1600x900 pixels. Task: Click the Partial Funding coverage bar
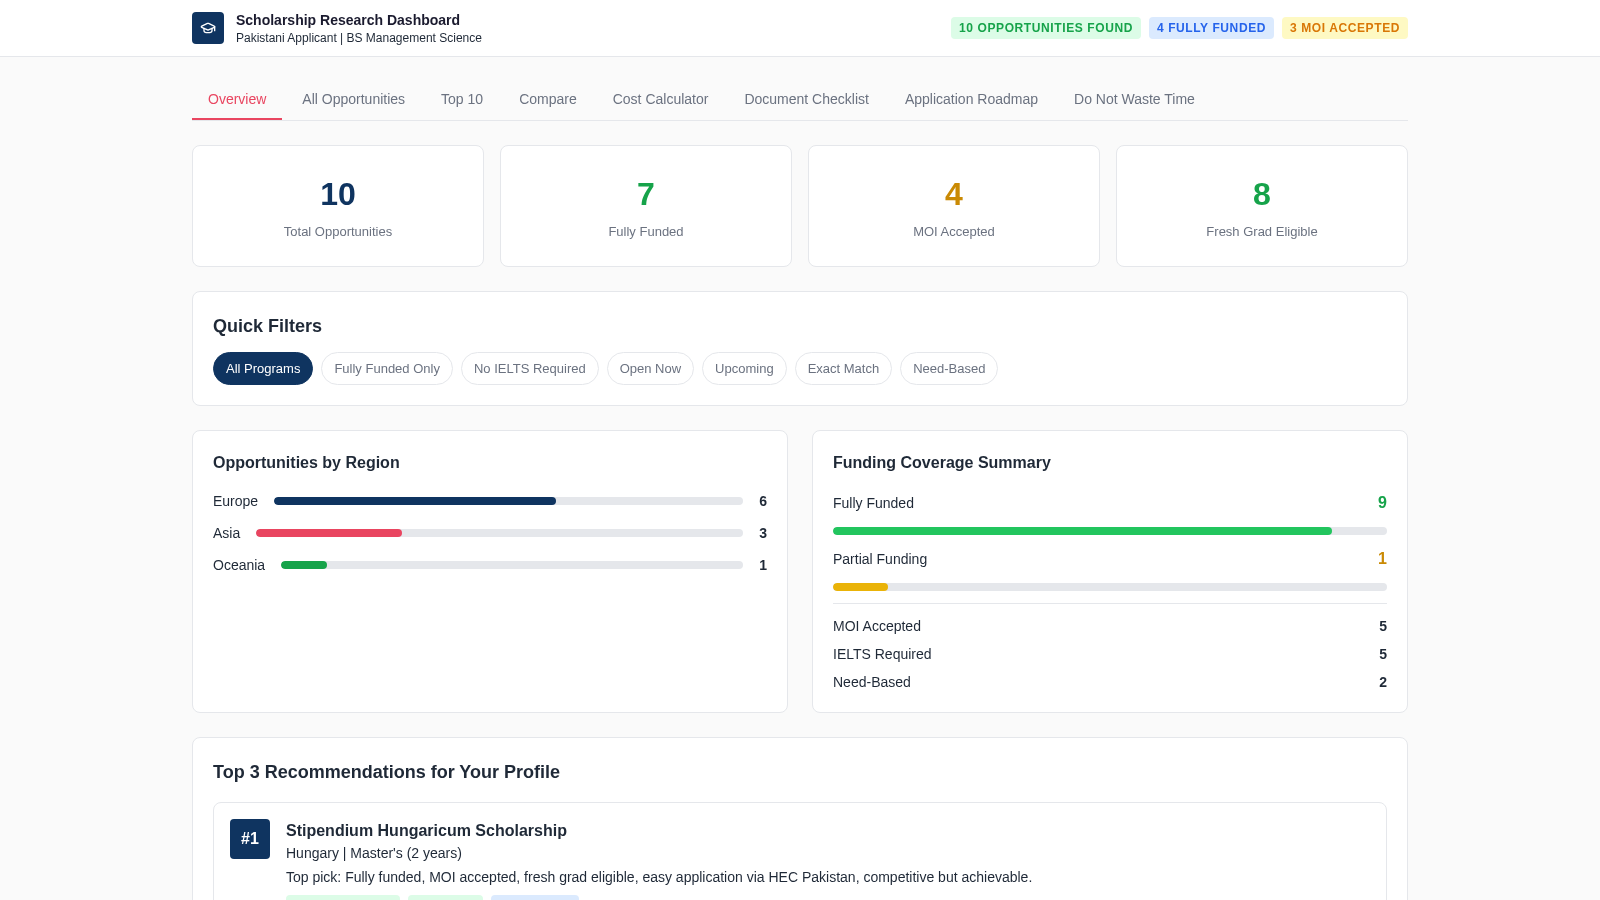[1110, 587]
